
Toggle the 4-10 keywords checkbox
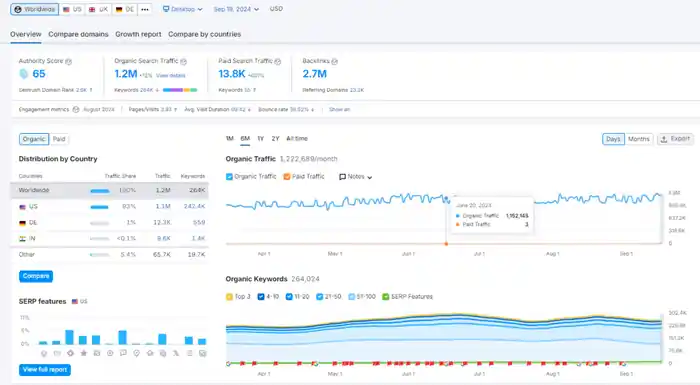[x=261, y=297]
